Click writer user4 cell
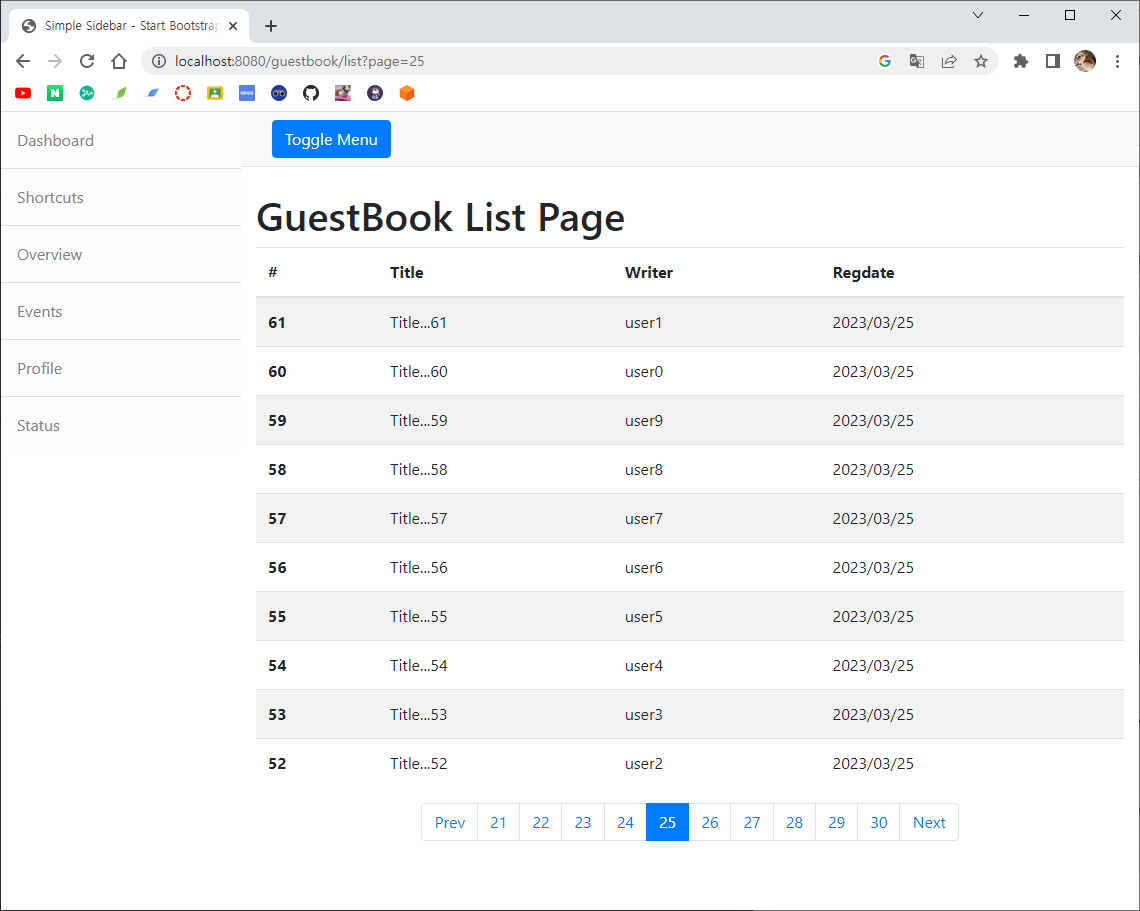Screen dimensions: 1140x911 [x=717, y=665]
